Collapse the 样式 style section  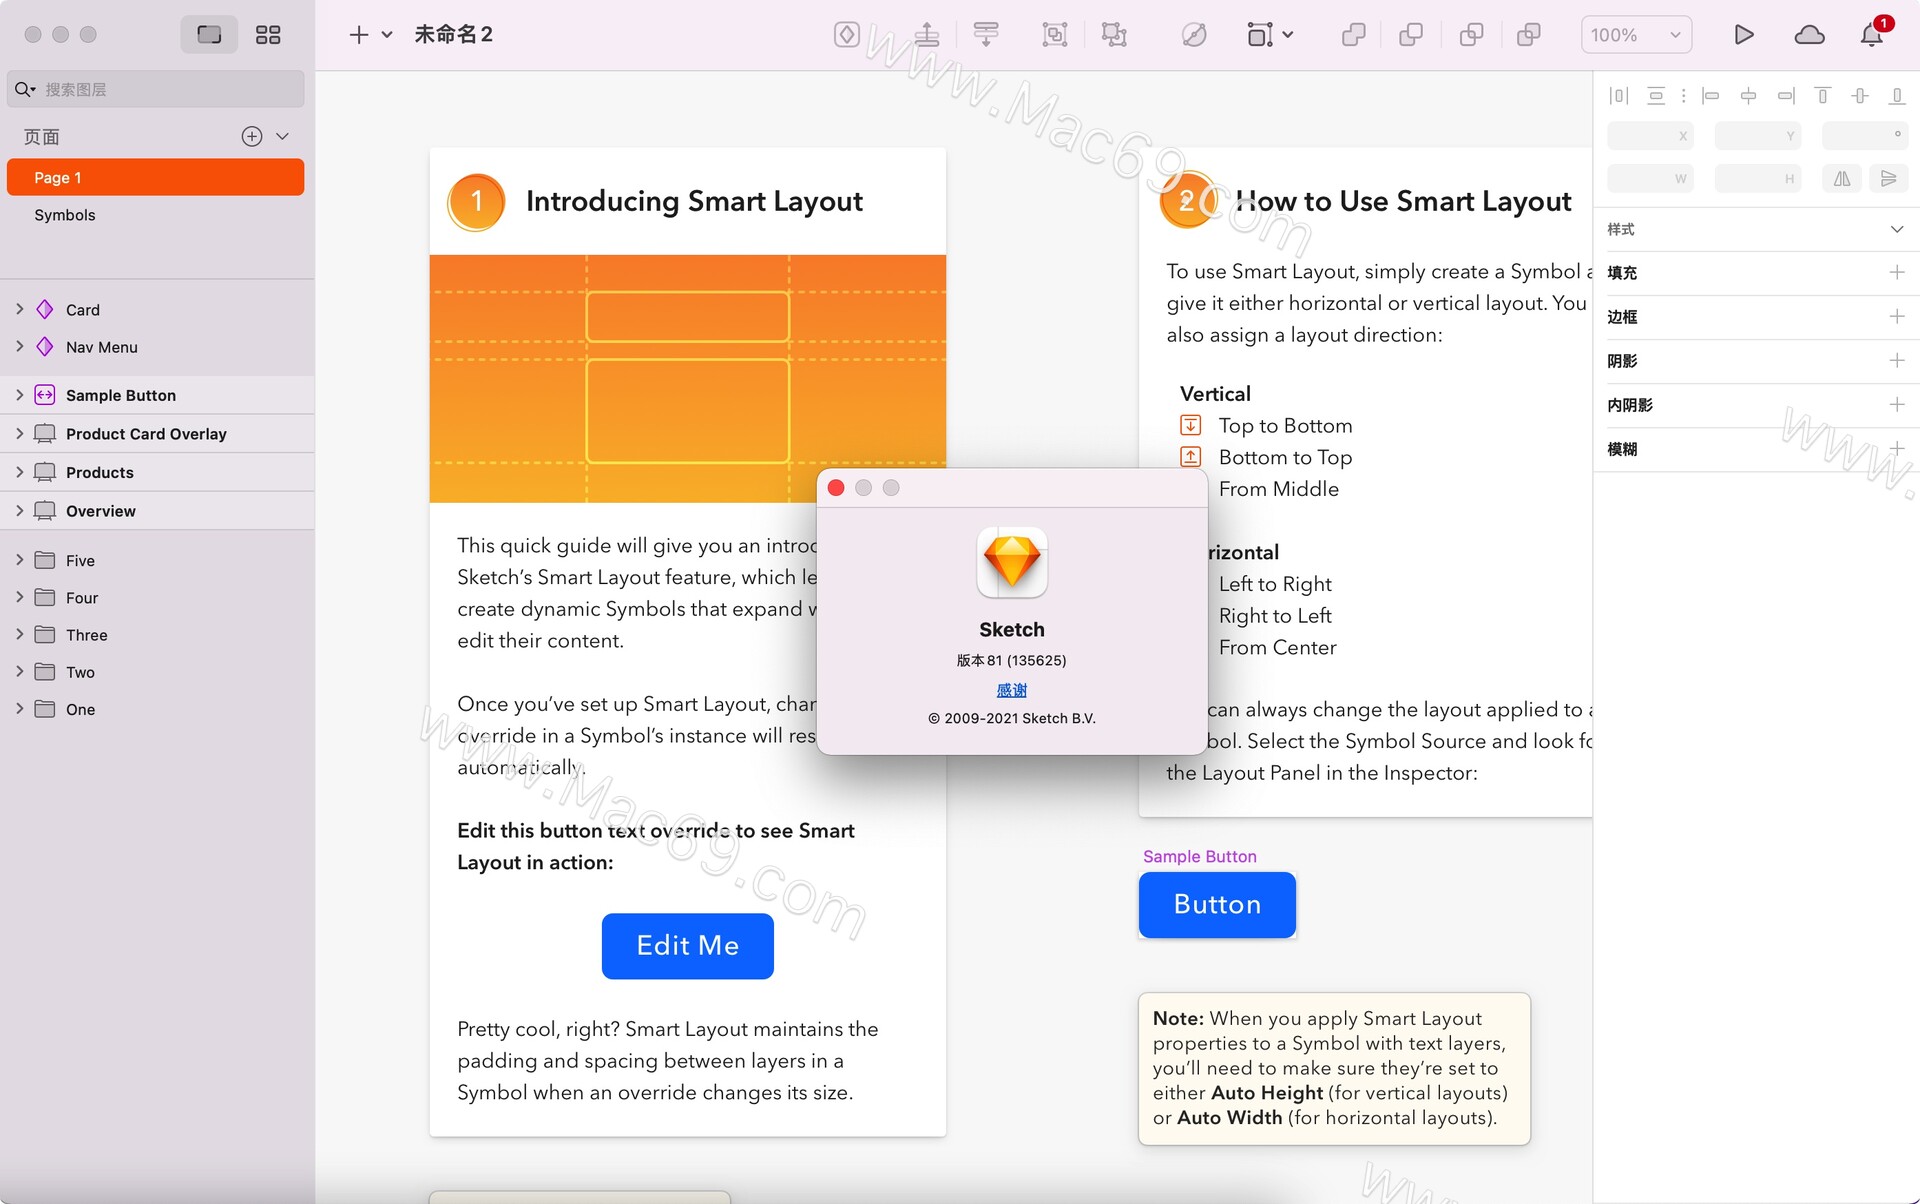click(1896, 229)
